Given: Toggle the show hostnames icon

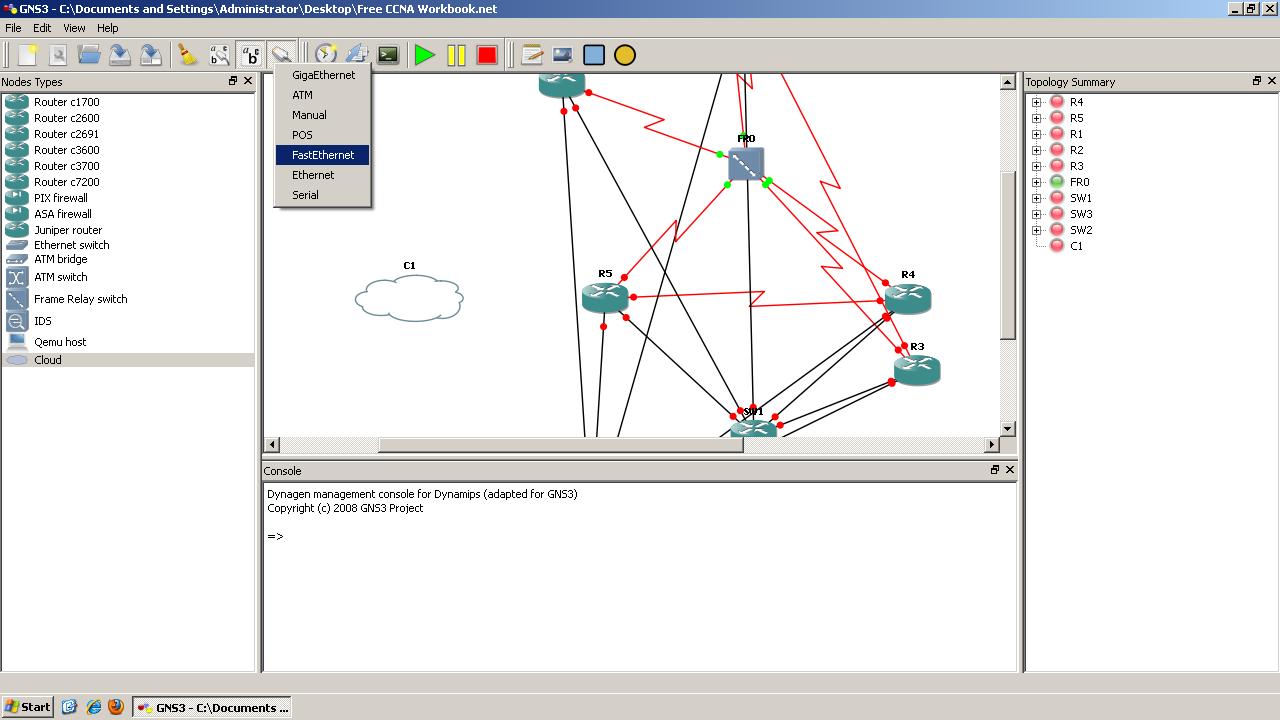Looking at the screenshot, I should pos(250,55).
